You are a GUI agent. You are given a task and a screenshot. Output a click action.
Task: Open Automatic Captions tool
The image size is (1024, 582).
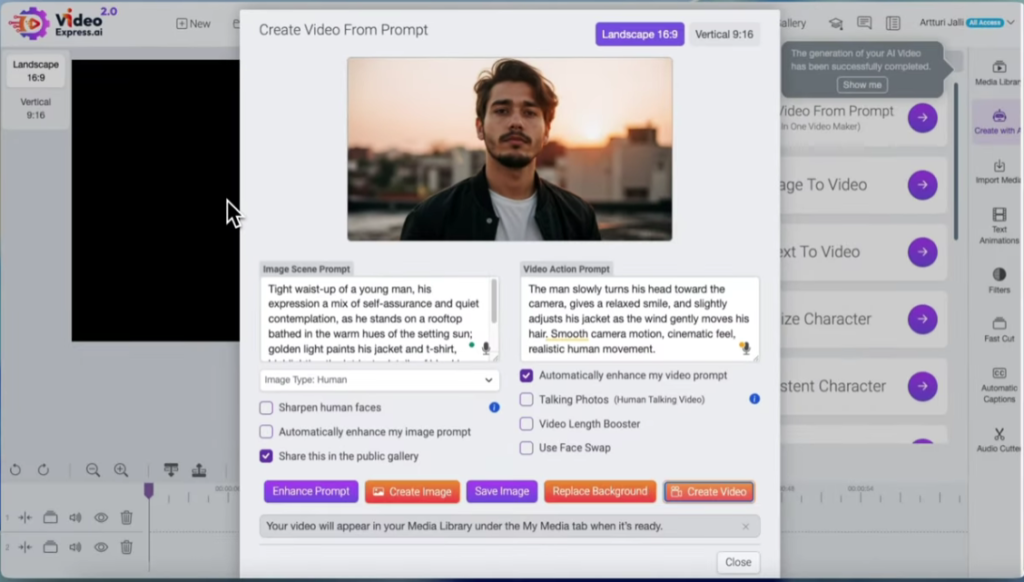point(998,385)
